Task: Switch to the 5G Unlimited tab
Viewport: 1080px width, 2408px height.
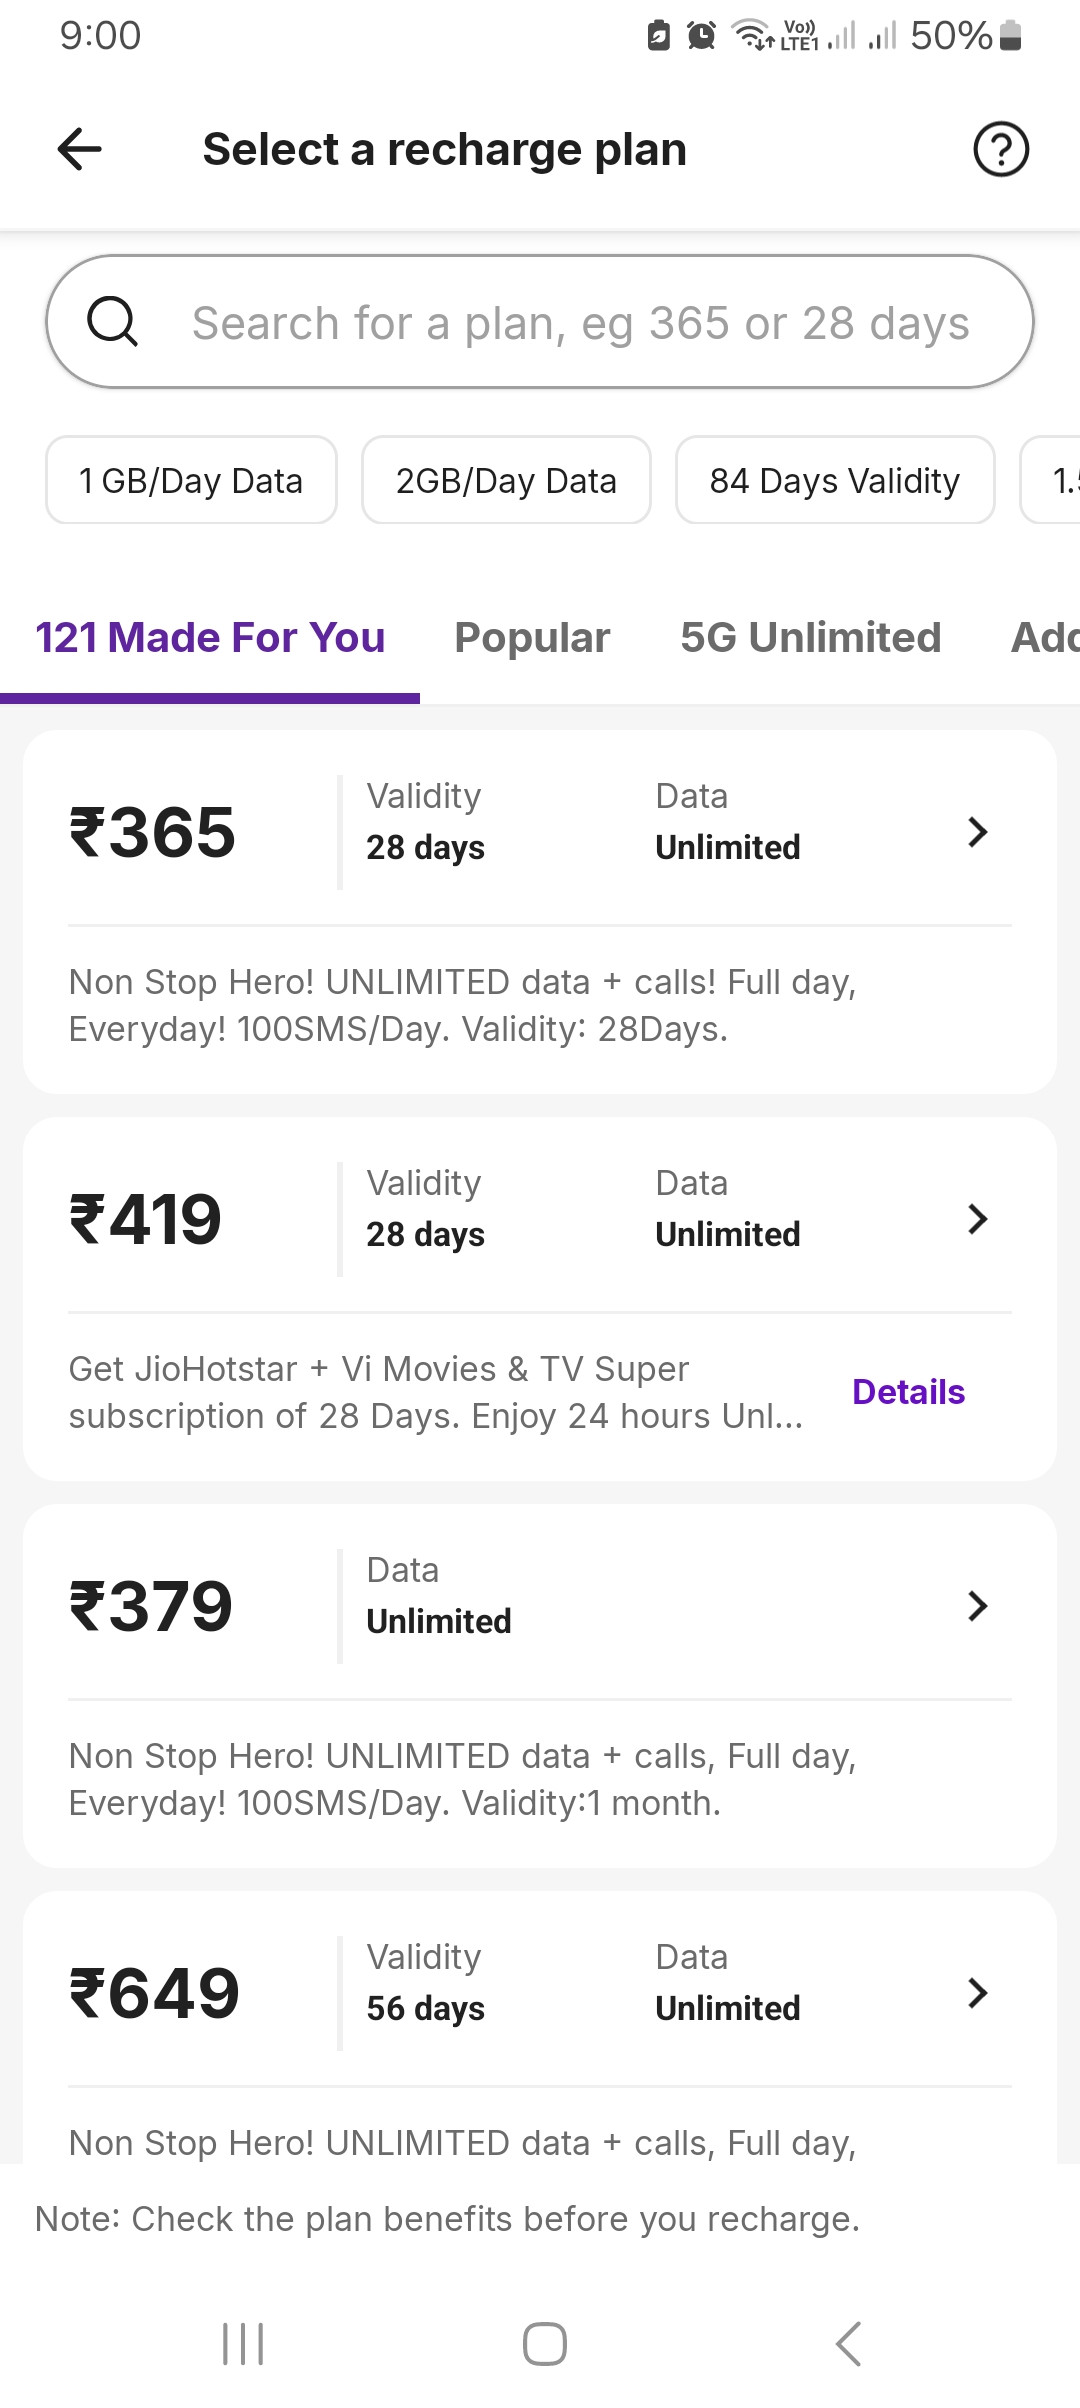Action: [x=810, y=638]
